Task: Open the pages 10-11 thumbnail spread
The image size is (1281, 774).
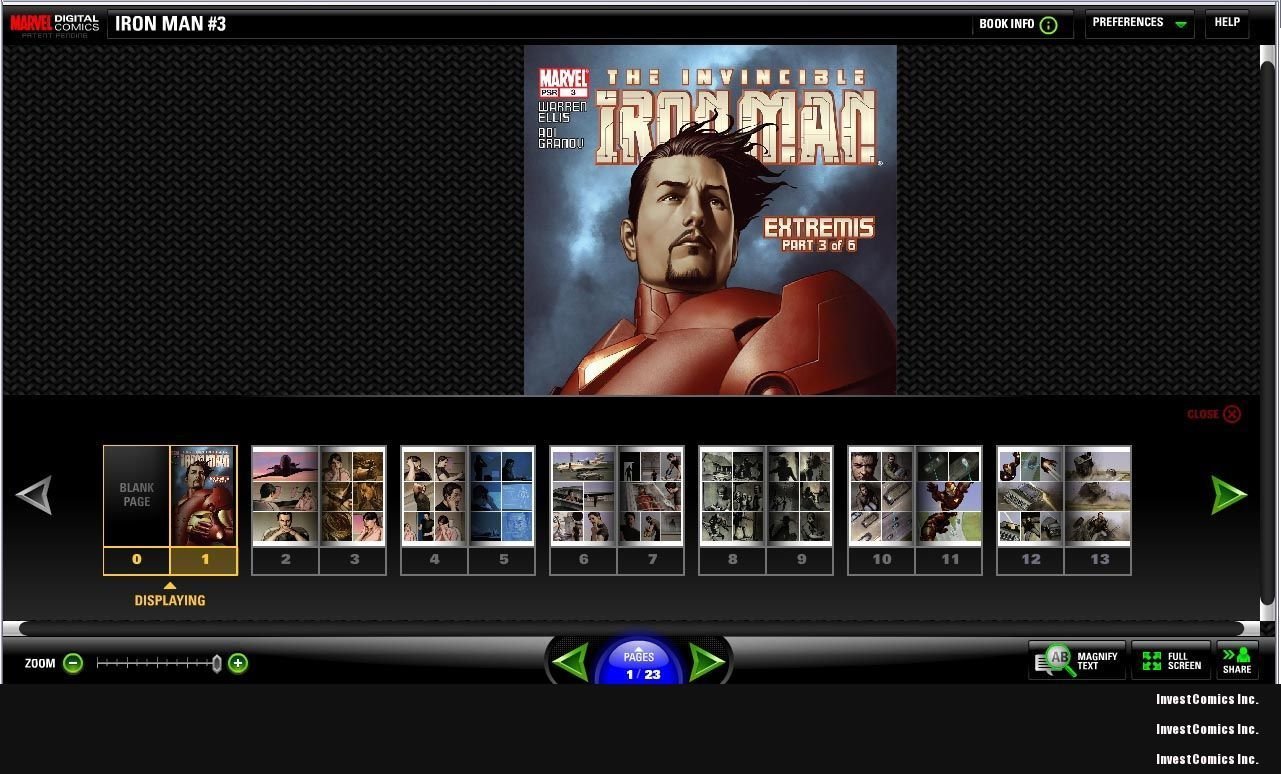Action: click(x=915, y=498)
